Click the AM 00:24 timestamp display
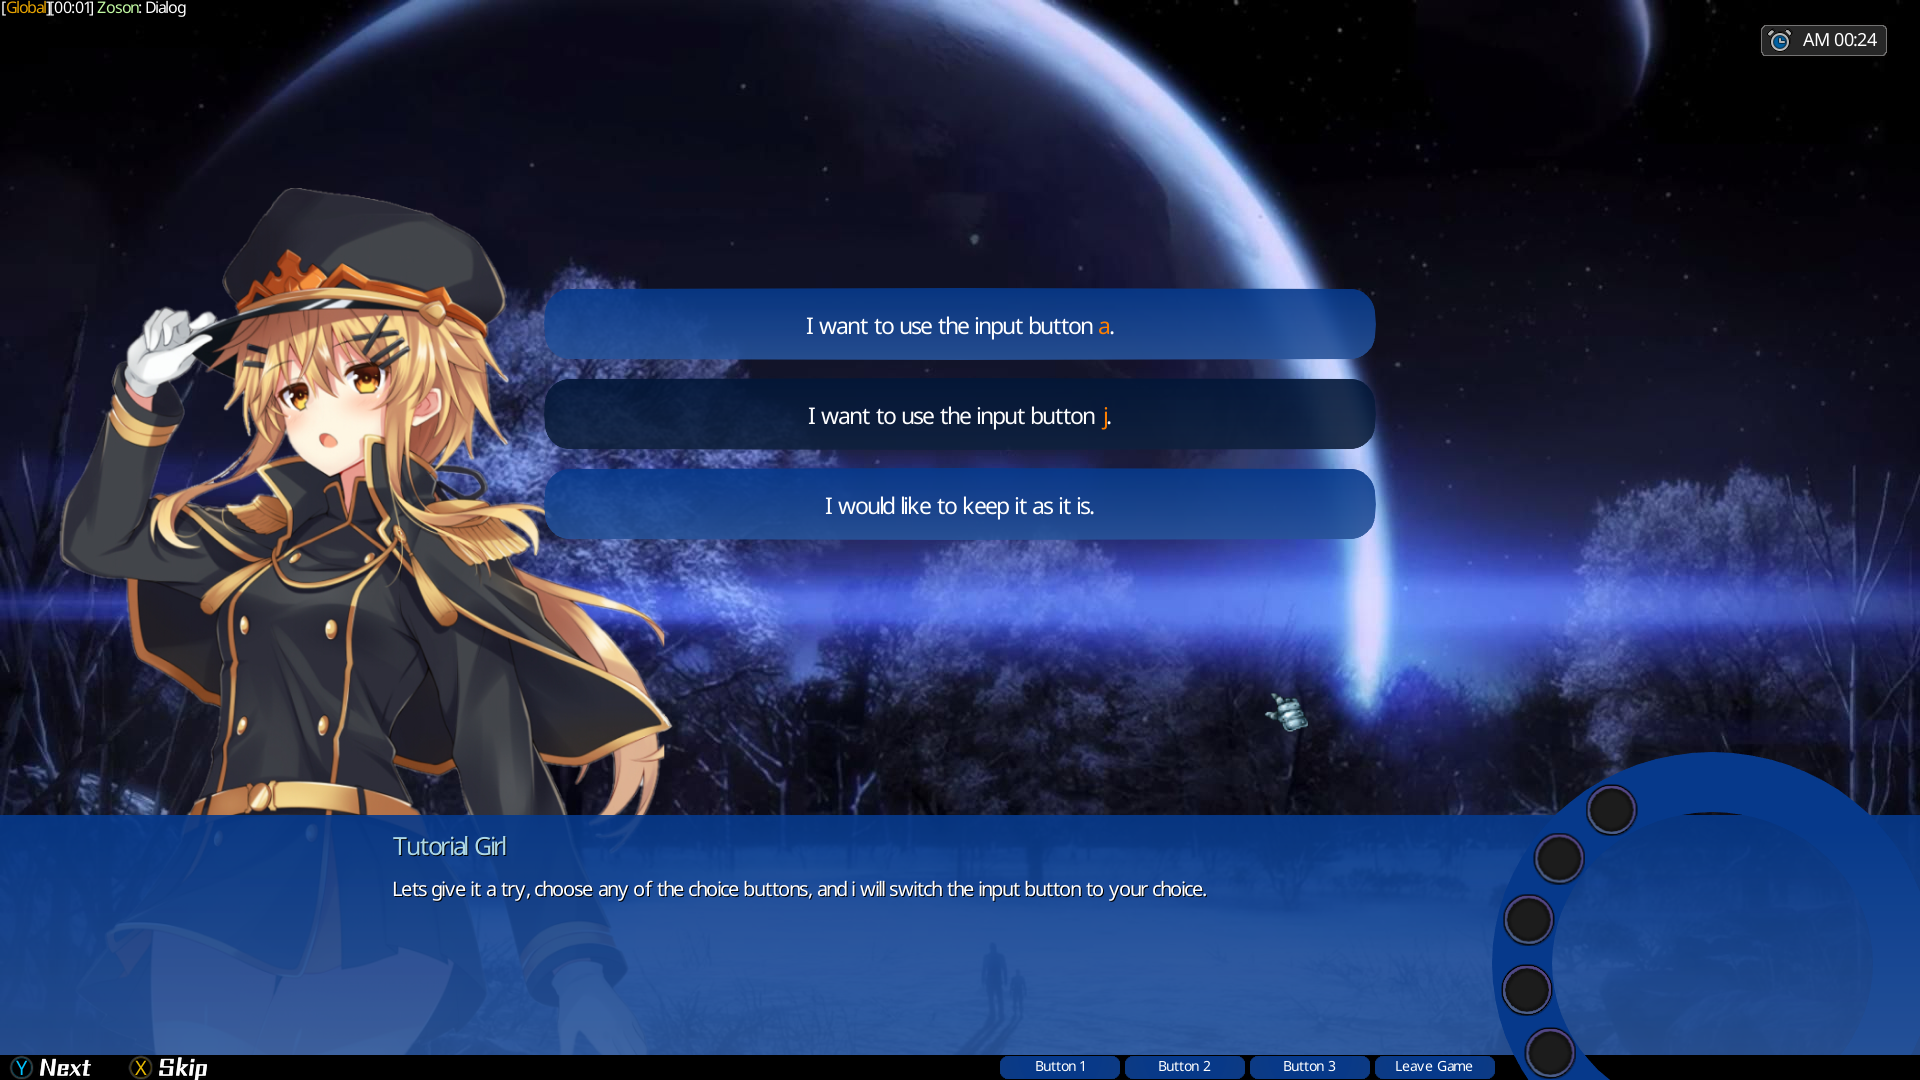The width and height of the screenshot is (1920, 1080). 1822,40
